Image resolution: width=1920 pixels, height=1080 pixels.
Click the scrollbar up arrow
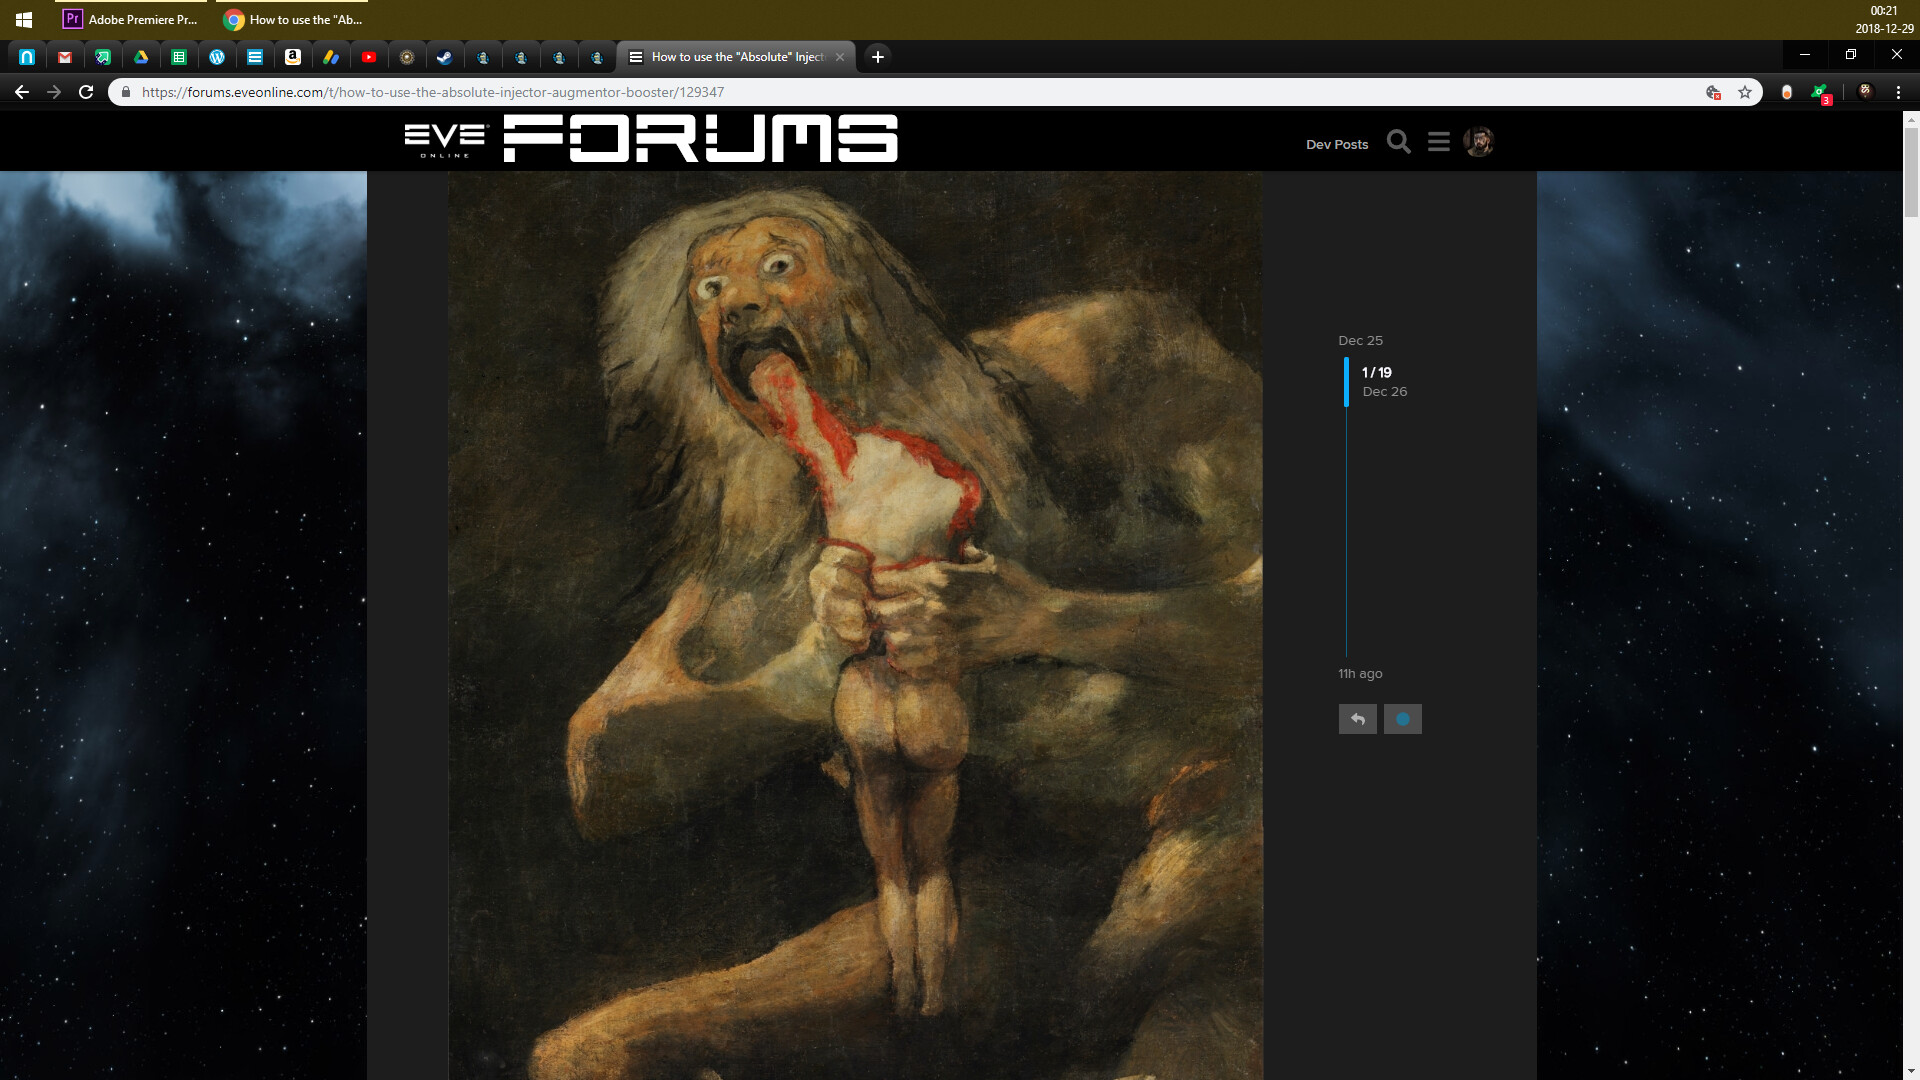click(x=1911, y=118)
